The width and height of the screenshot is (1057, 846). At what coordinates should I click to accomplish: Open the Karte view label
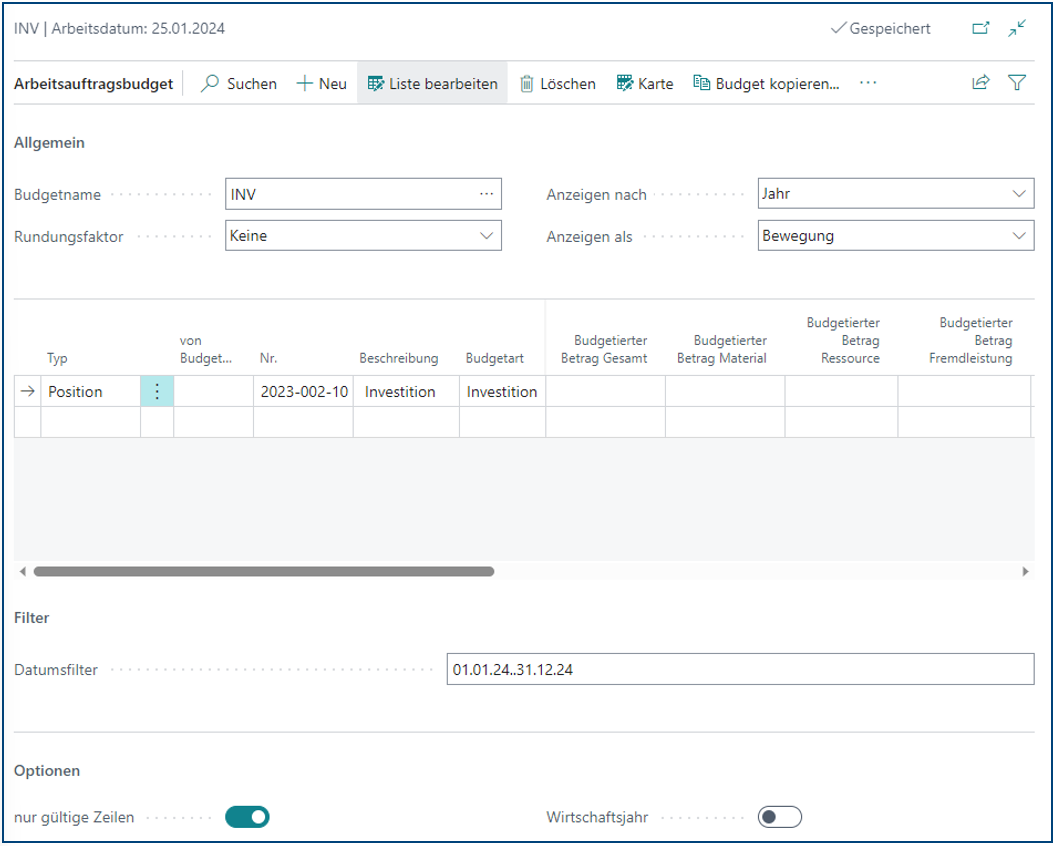click(x=656, y=84)
